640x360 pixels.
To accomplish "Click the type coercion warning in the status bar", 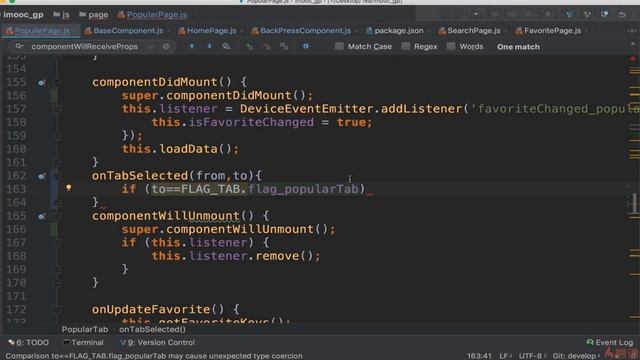I will (x=154, y=356).
